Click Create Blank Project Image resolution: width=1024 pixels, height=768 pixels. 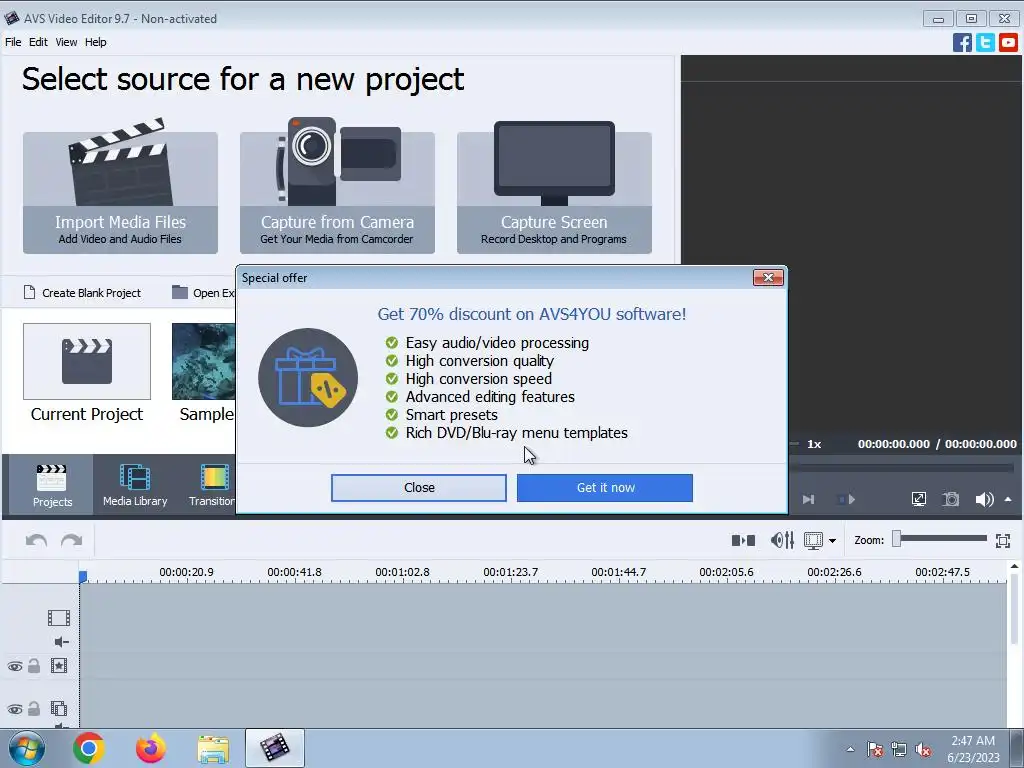pos(82,293)
